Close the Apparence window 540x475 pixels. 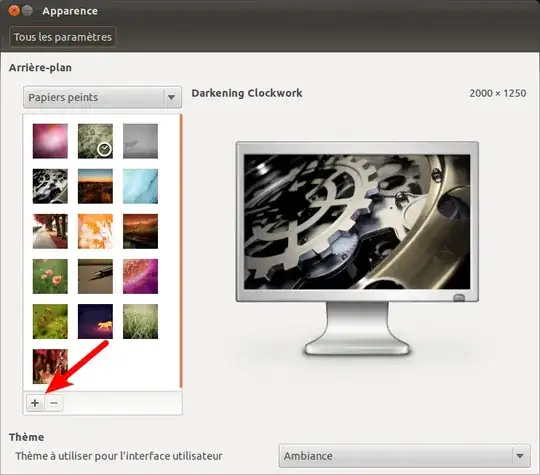click(14, 11)
